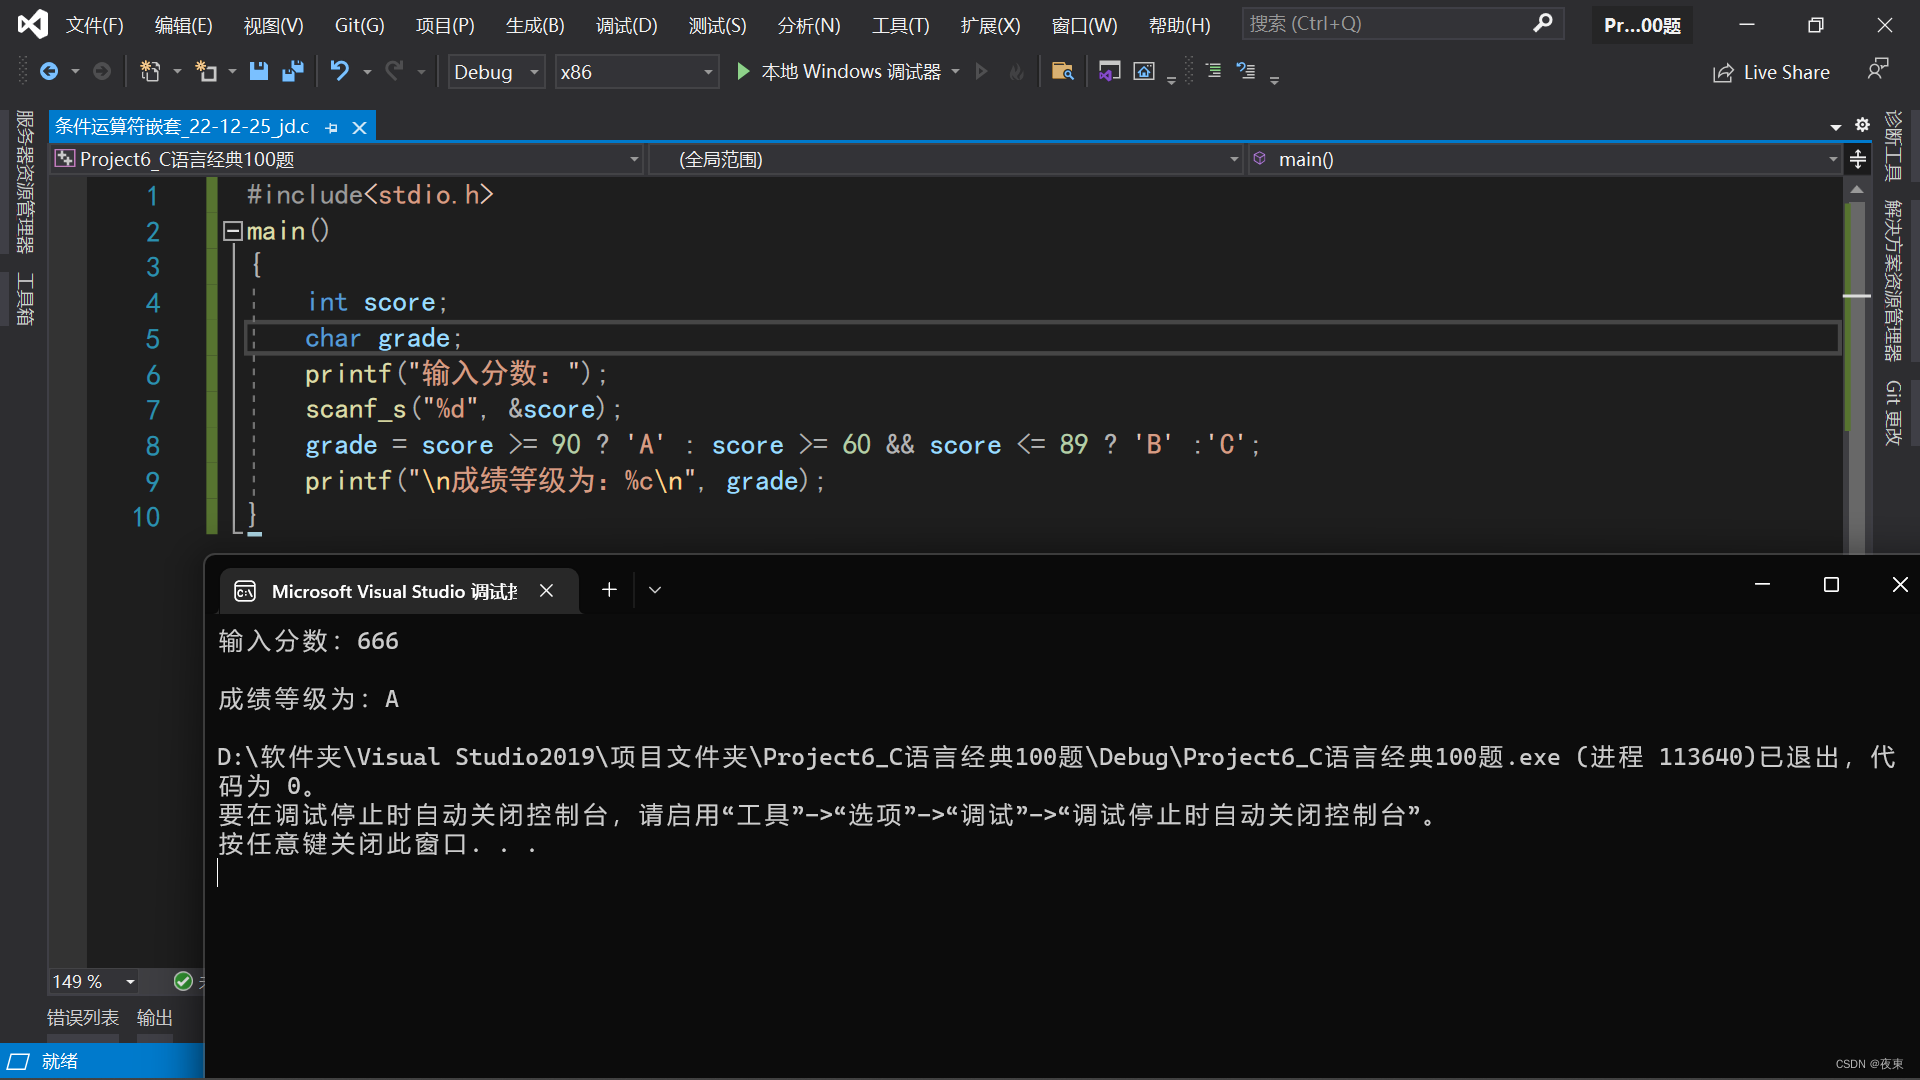
Task: Open the x86 platform dropdown
Action: point(707,71)
